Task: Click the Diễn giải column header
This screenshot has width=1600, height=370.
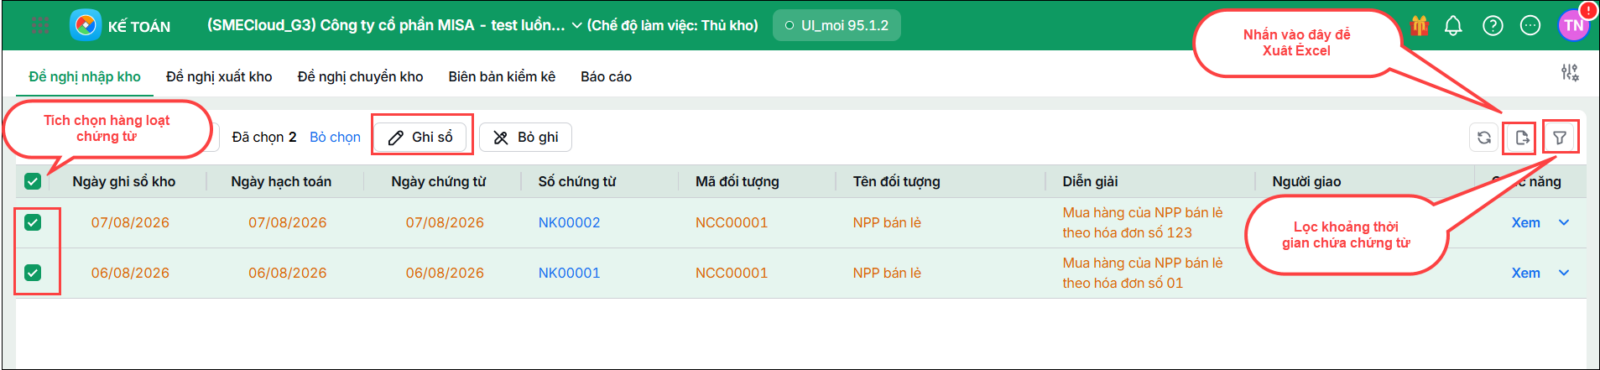Action: (x=1090, y=182)
